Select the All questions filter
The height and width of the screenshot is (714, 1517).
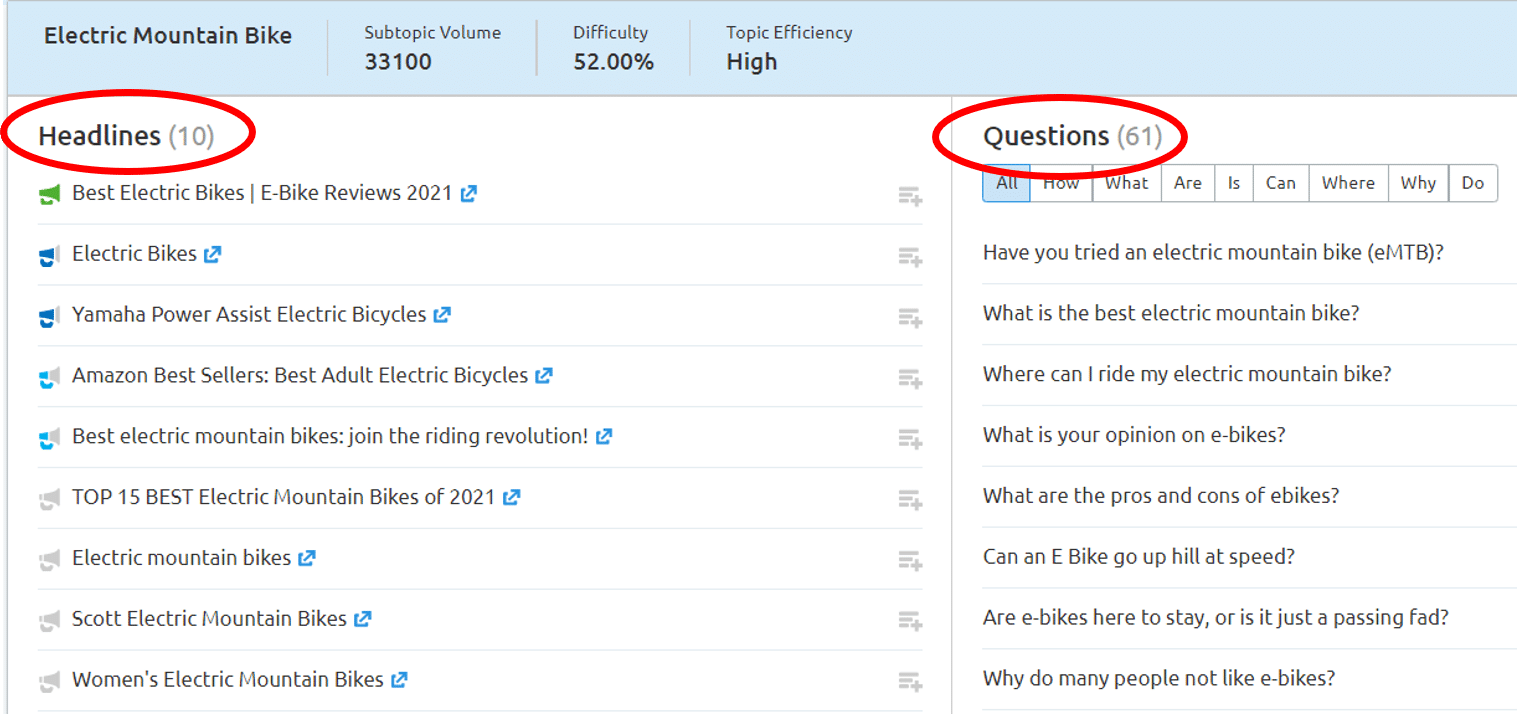(1006, 183)
